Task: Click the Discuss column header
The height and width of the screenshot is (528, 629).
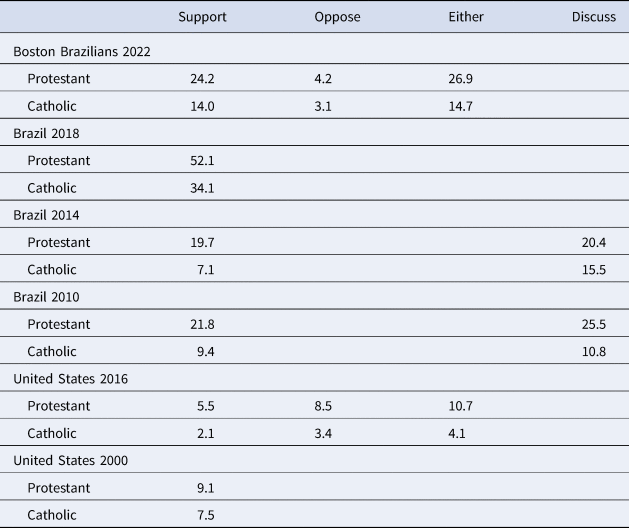Action: [x=594, y=17]
